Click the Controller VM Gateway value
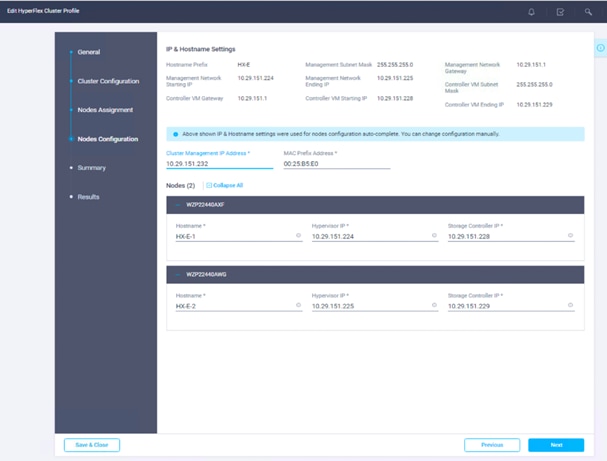 pos(252,98)
